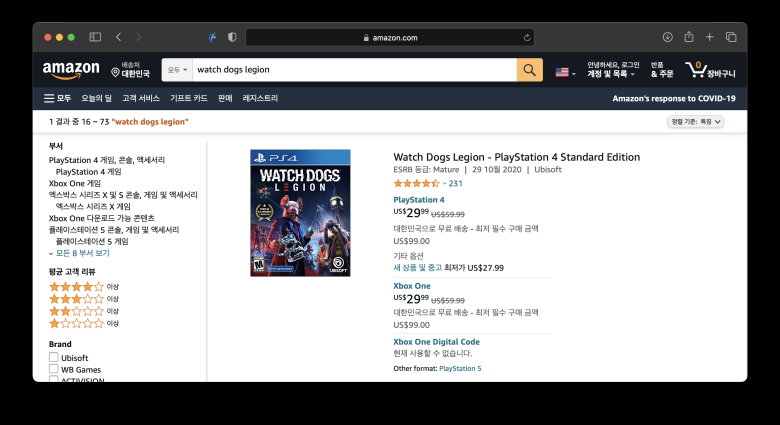Expand the 계정 및 목록 account menu
The height and width of the screenshot is (425, 780).
pyautogui.click(x=613, y=70)
